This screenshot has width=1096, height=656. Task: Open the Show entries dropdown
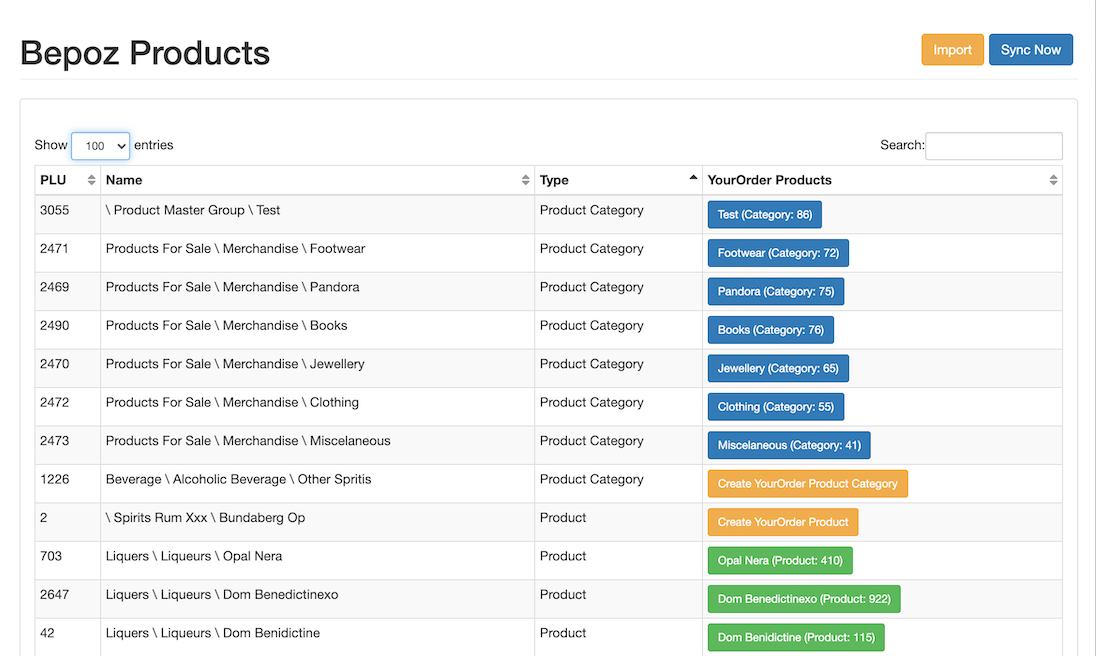pyautogui.click(x=100, y=146)
